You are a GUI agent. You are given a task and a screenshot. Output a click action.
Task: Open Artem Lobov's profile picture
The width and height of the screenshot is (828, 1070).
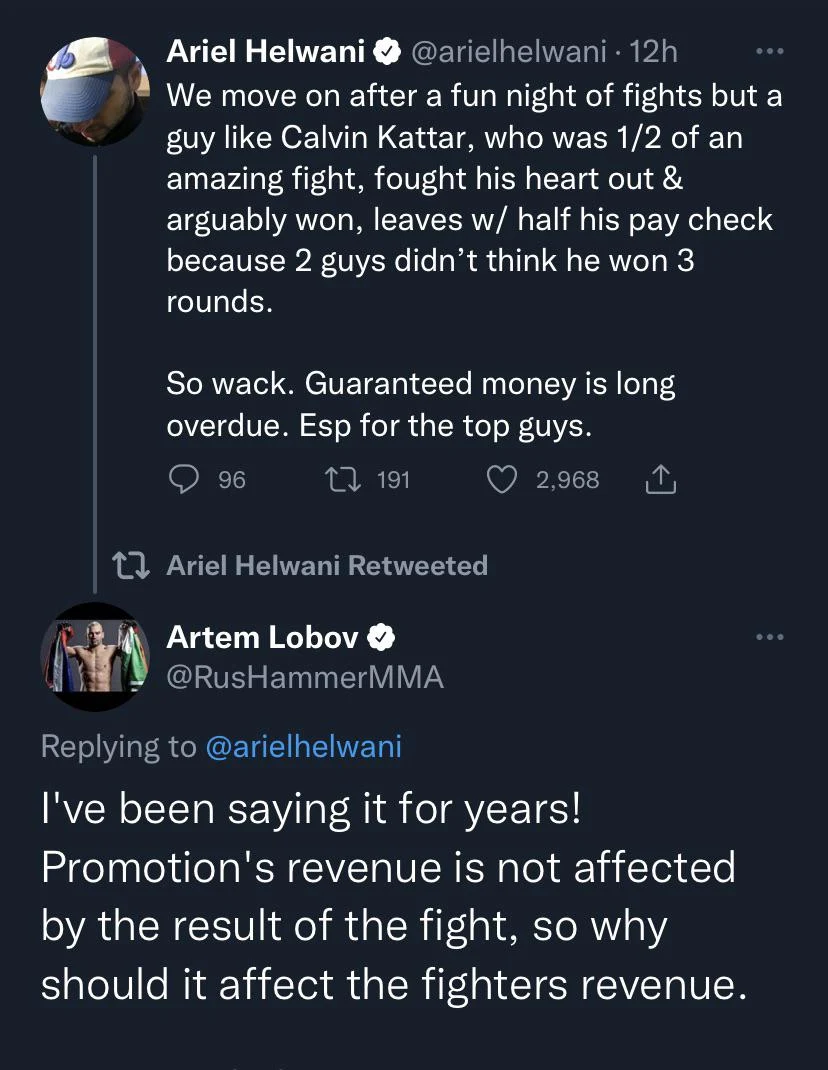click(95, 657)
